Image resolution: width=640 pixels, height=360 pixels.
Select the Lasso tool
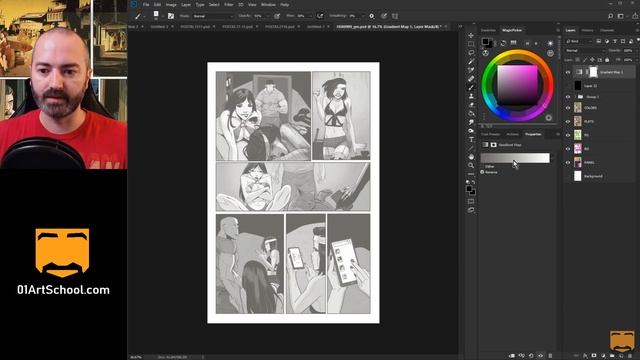point(471,53)
